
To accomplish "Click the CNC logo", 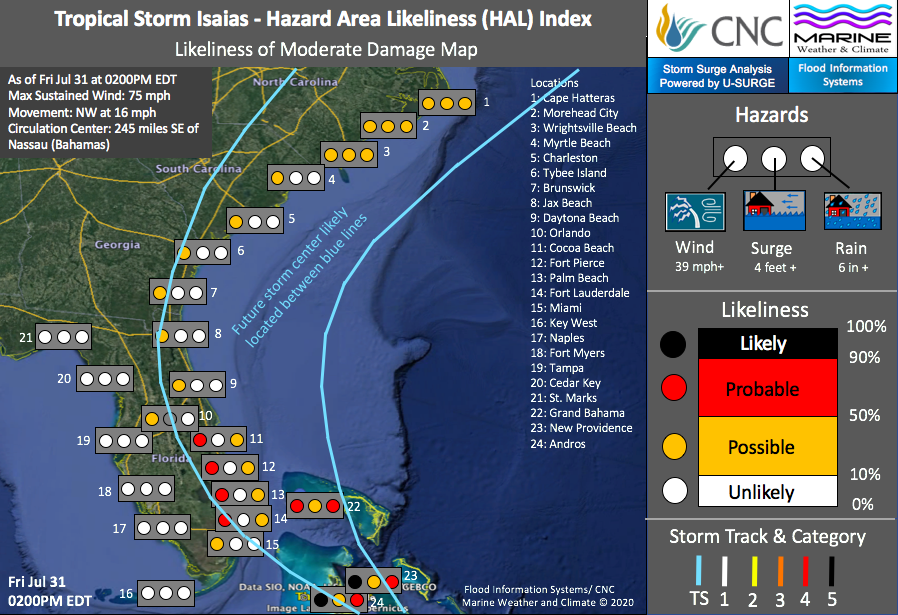I will pyautogui.click(x=718, y=29).
